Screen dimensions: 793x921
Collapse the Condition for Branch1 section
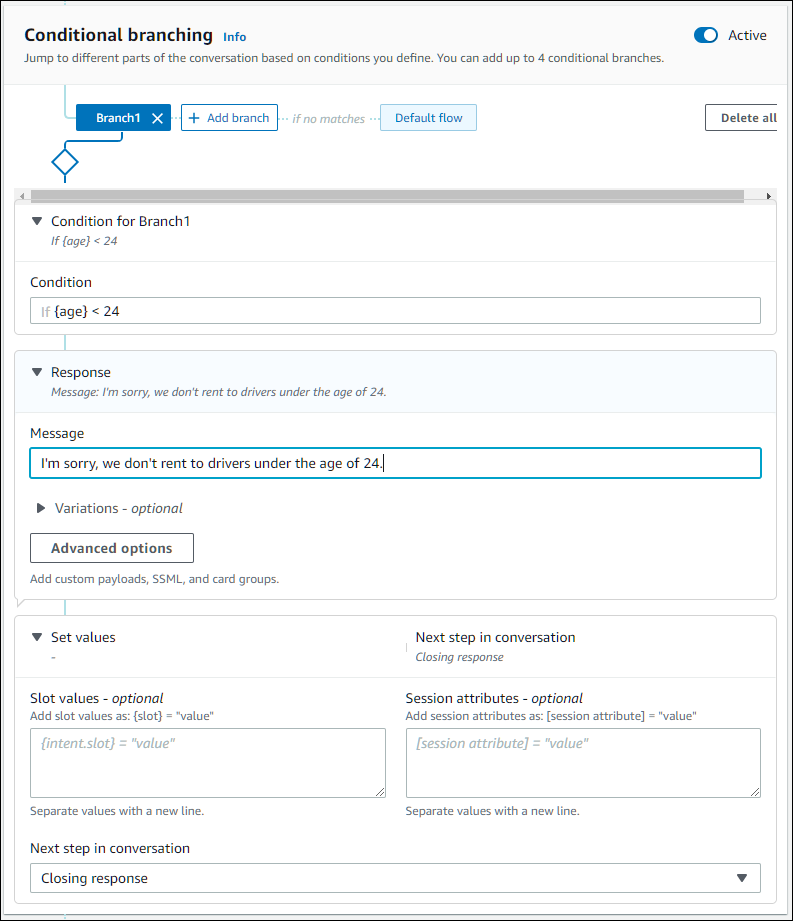tap(37, 221)
